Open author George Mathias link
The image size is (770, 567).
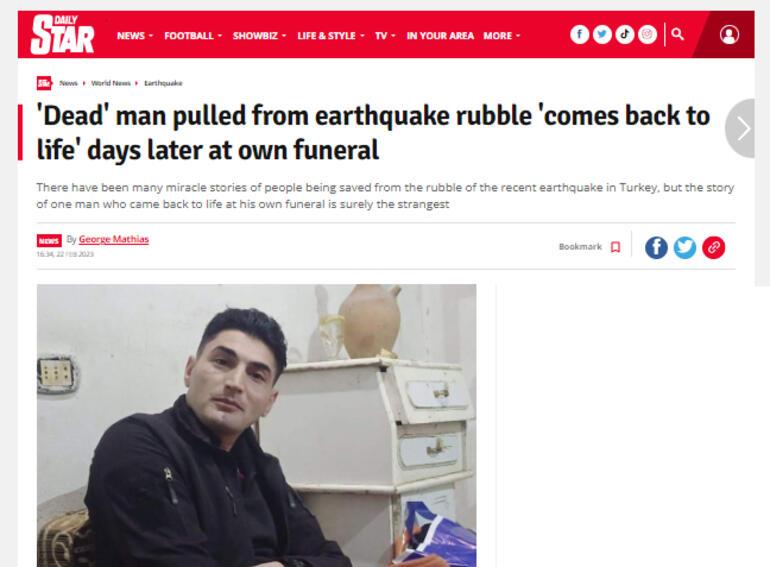(x=113, y=239)
